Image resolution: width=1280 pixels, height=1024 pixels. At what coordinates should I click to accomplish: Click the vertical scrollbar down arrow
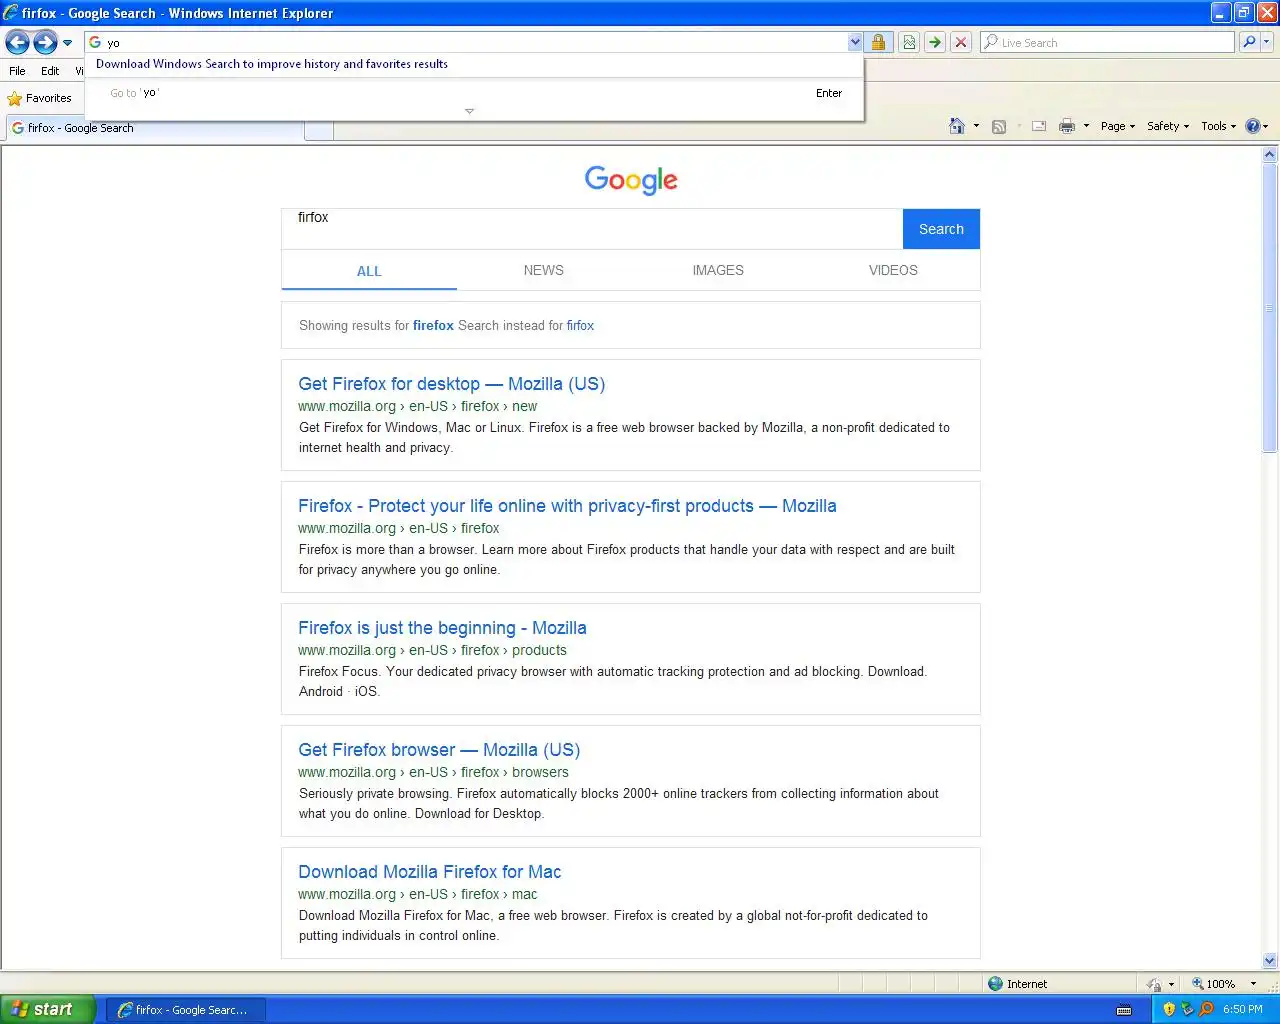1270,960
